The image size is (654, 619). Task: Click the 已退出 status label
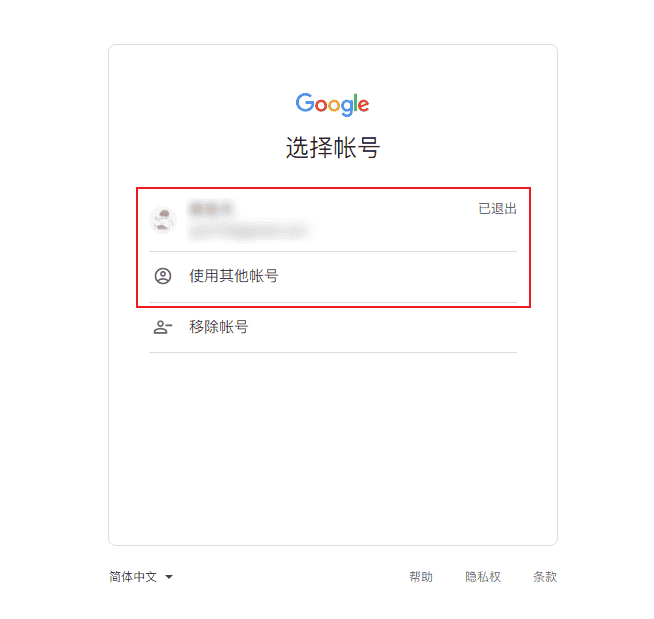point(498,209)
